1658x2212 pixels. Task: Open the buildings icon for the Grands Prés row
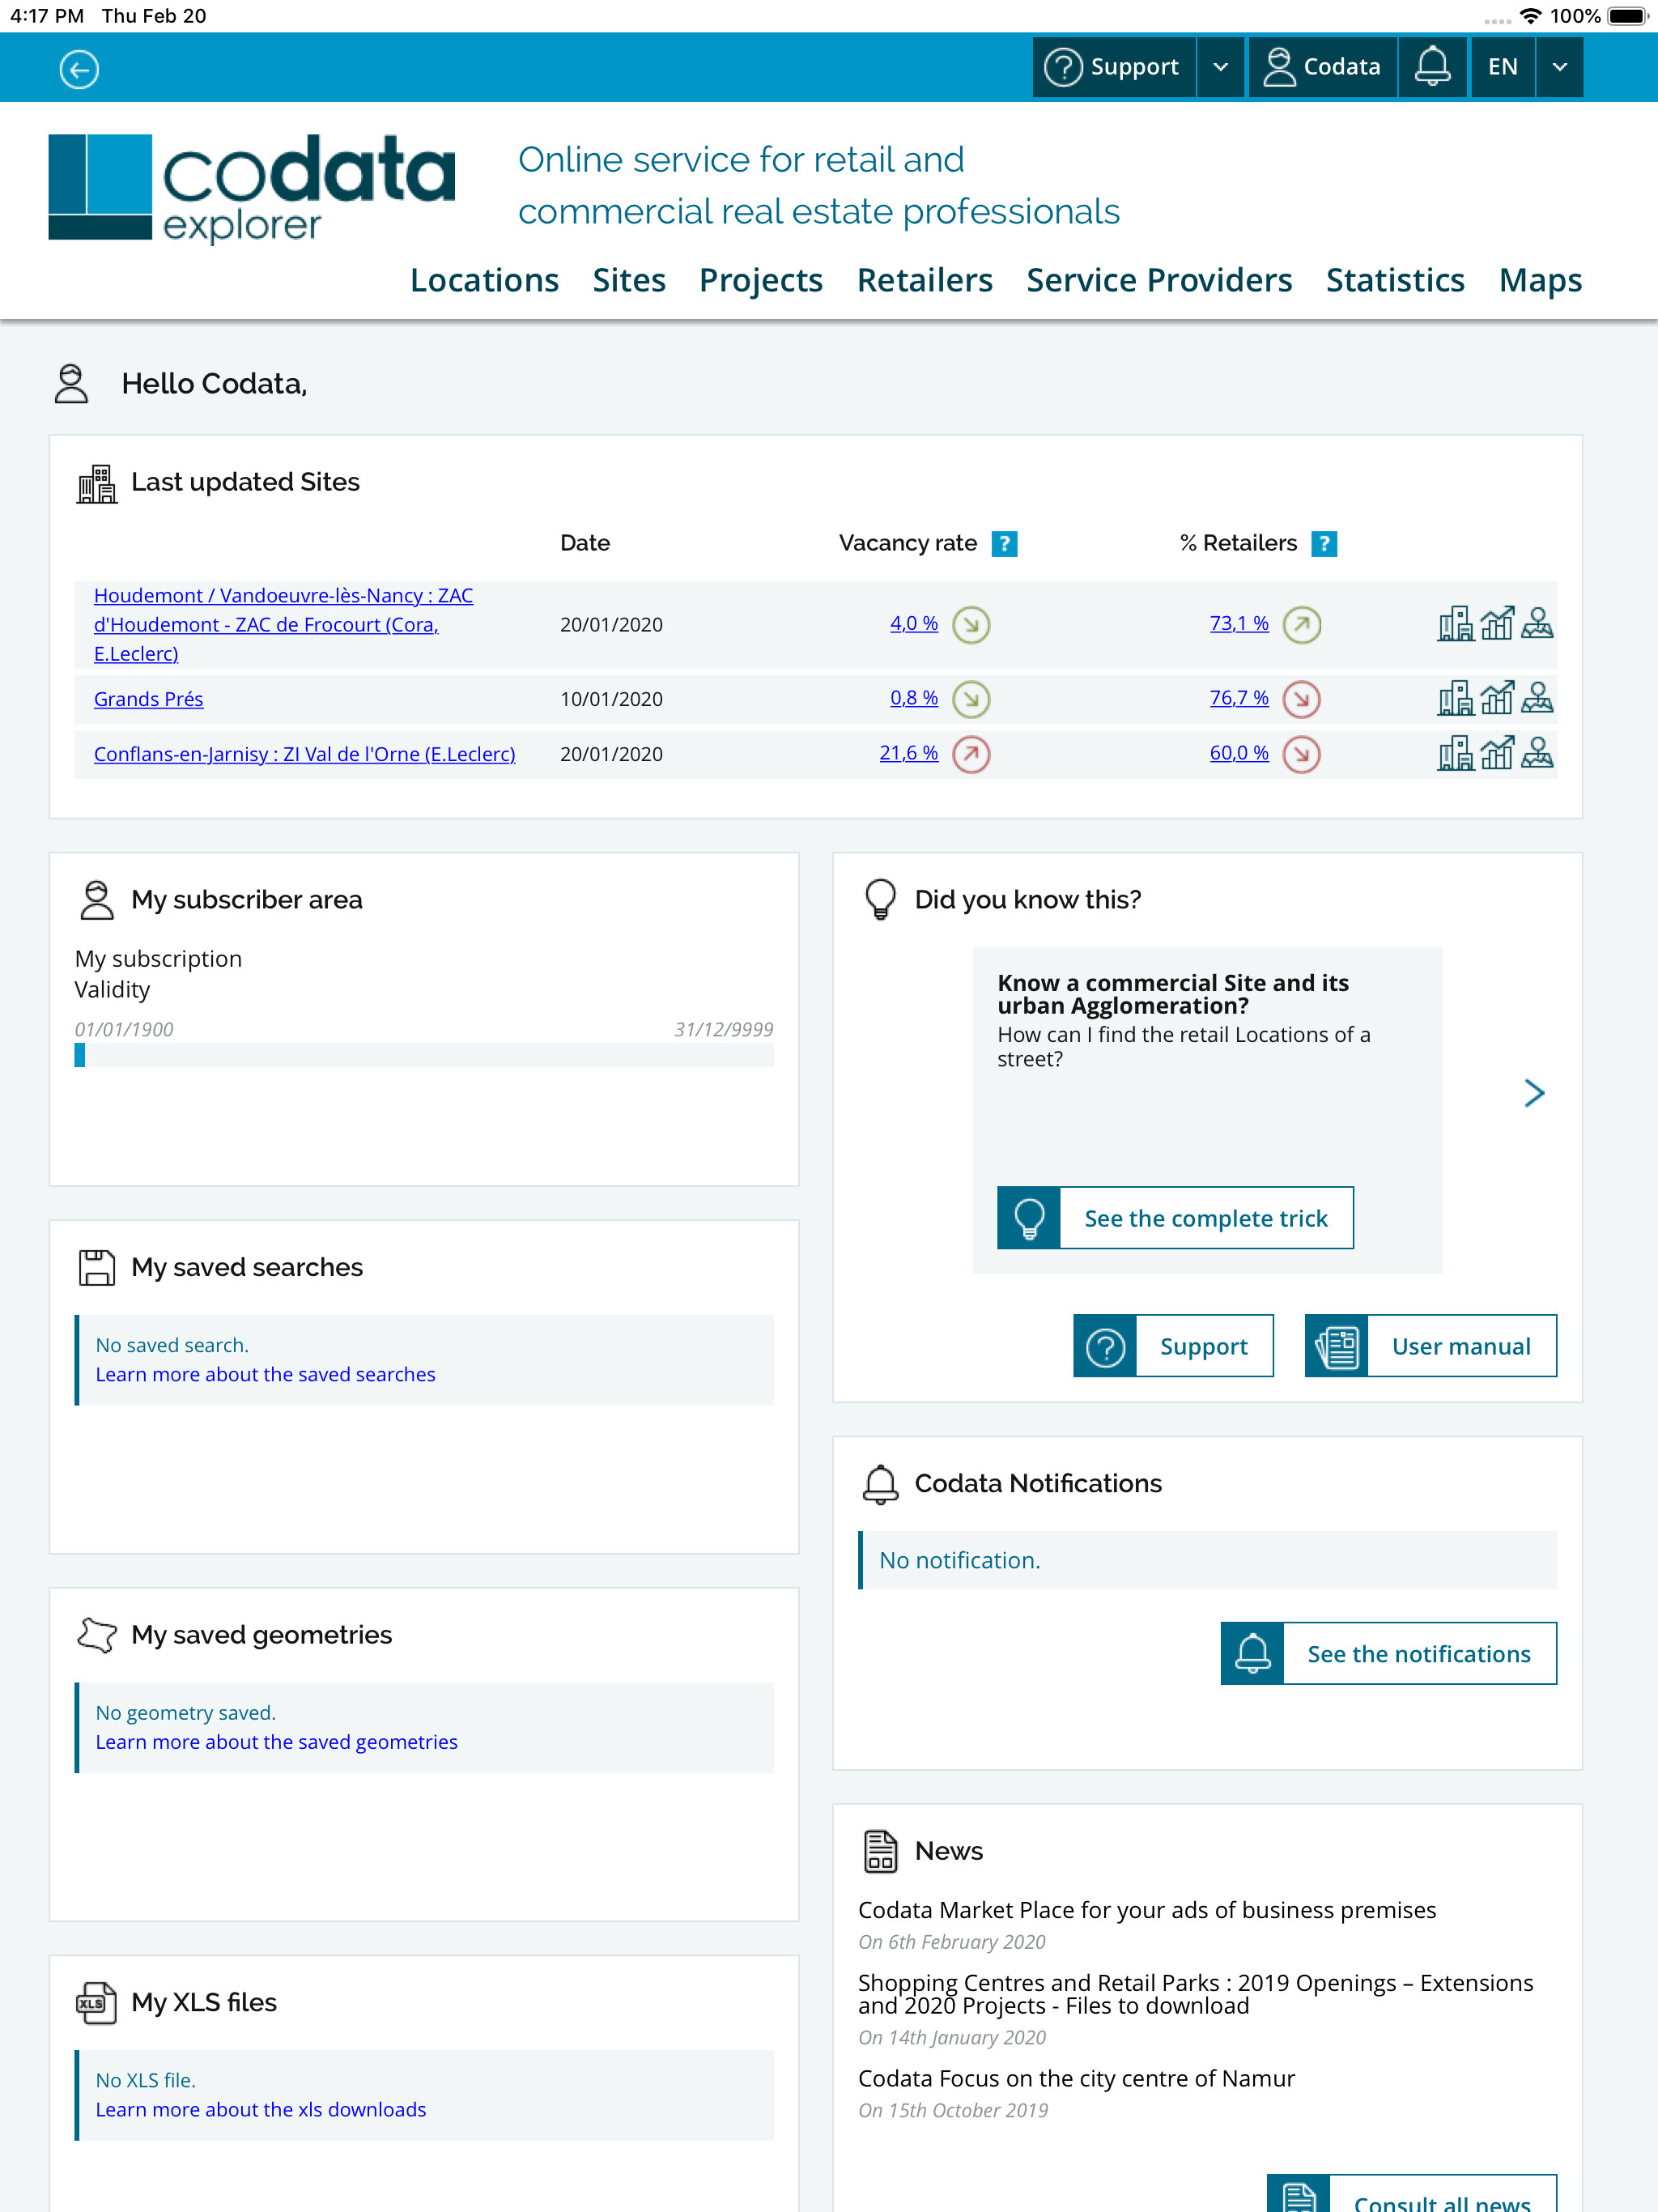(x=1455, y=697)
